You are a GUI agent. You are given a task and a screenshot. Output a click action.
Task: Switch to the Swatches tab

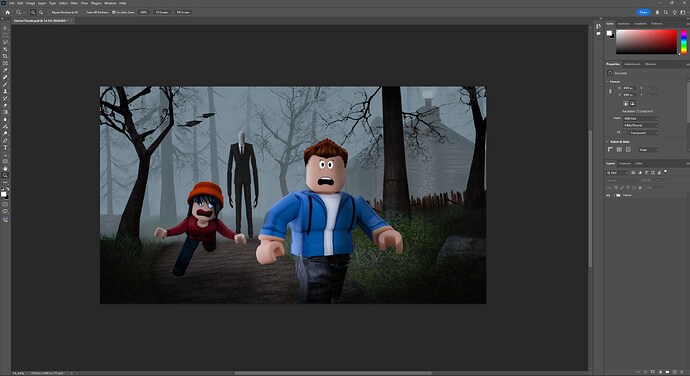point(624,23)
